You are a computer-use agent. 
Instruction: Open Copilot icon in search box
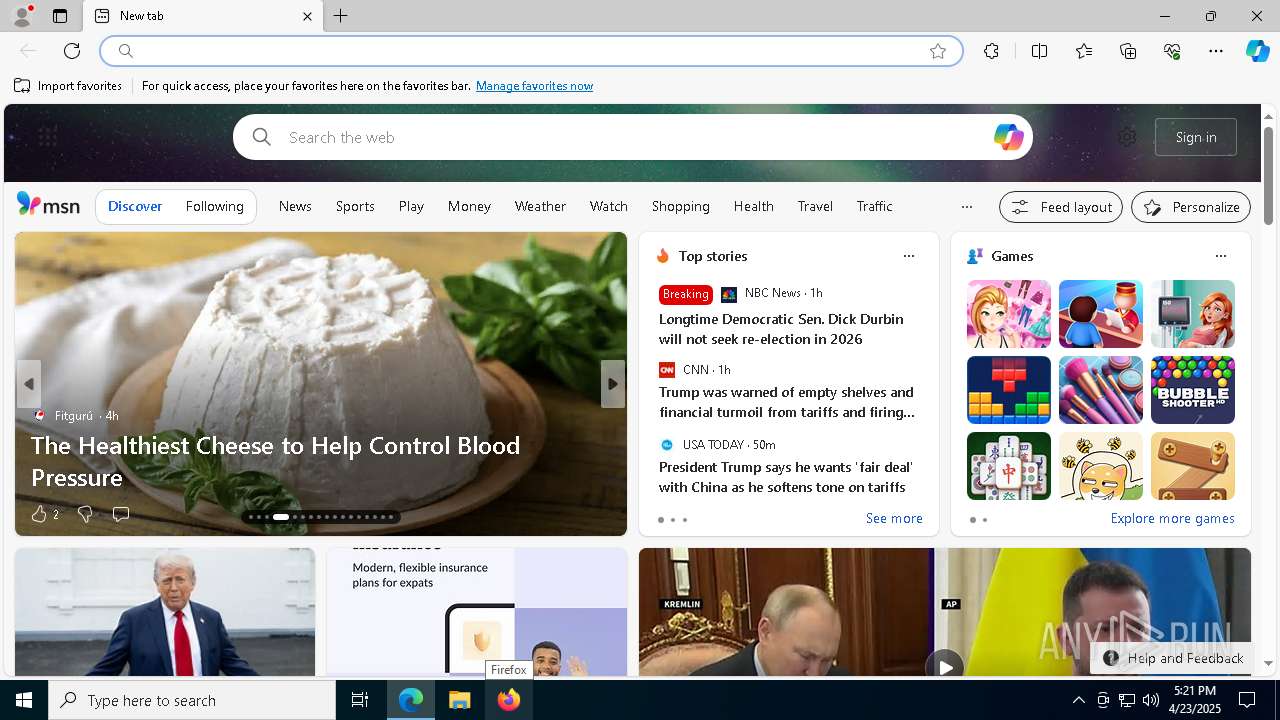[x=1008, y=137]
